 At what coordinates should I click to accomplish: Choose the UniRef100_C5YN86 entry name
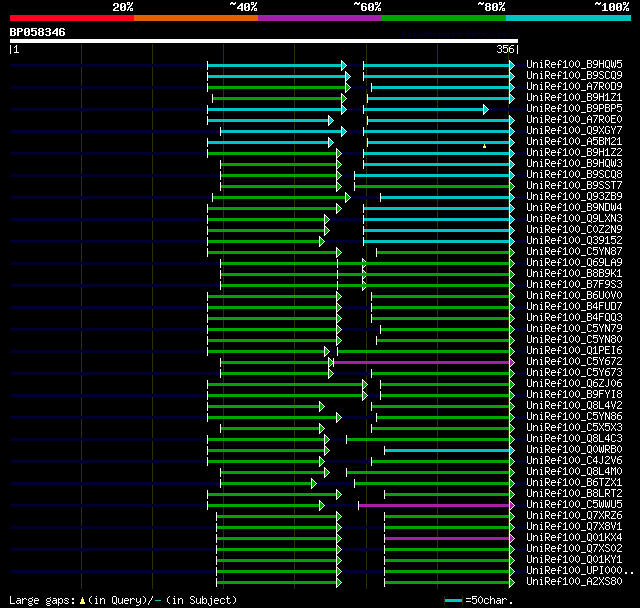click(574, 417)
